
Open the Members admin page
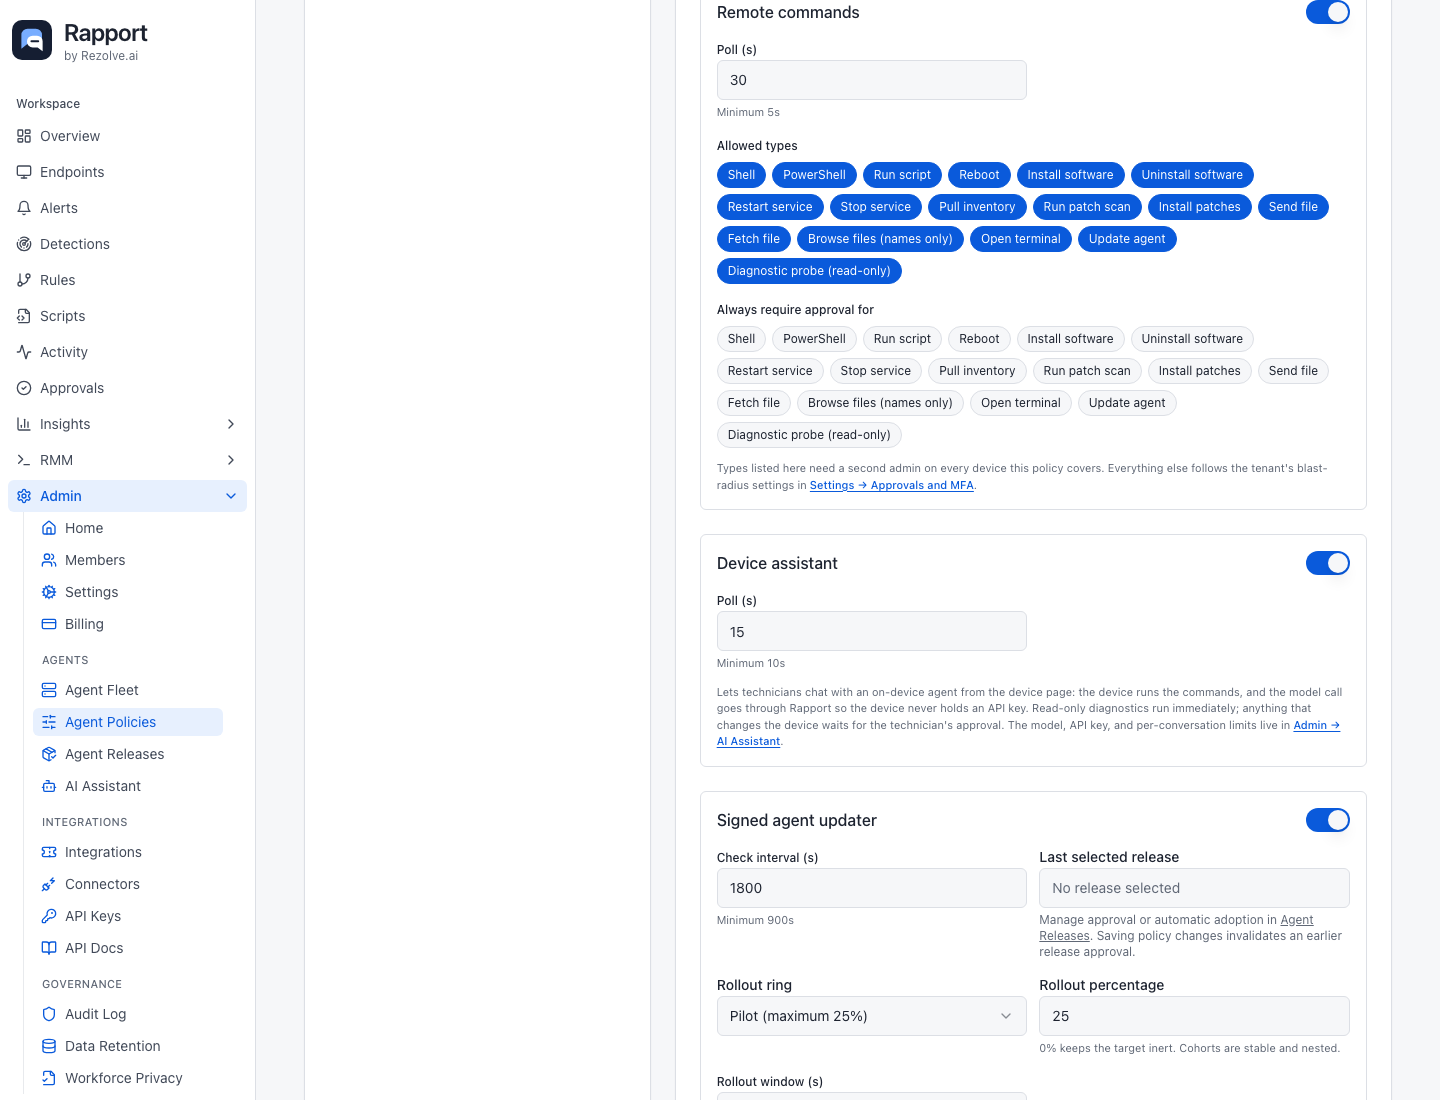[128, 560]
